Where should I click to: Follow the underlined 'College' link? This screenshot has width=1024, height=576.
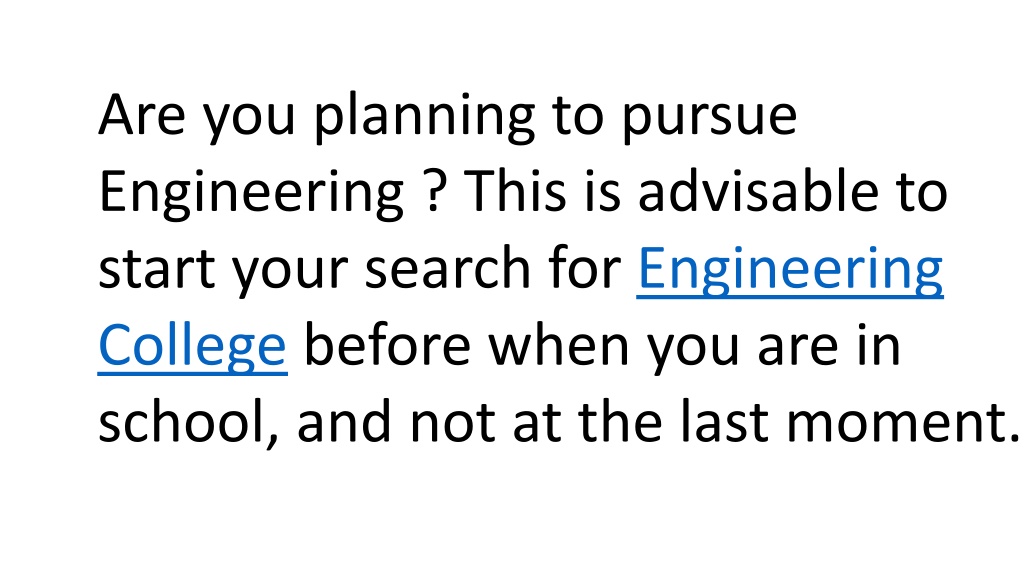193,348
